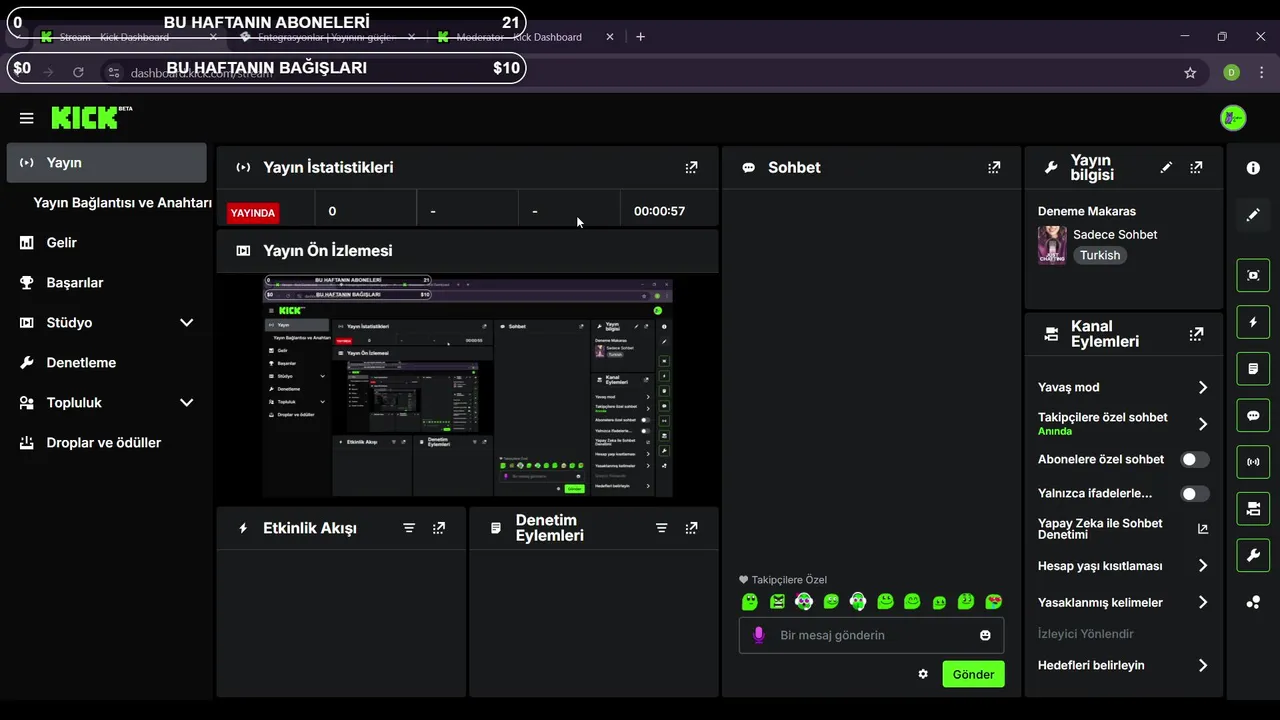Open the hamburger navigation menu
1280x720 pixels.
click(27, 118)
